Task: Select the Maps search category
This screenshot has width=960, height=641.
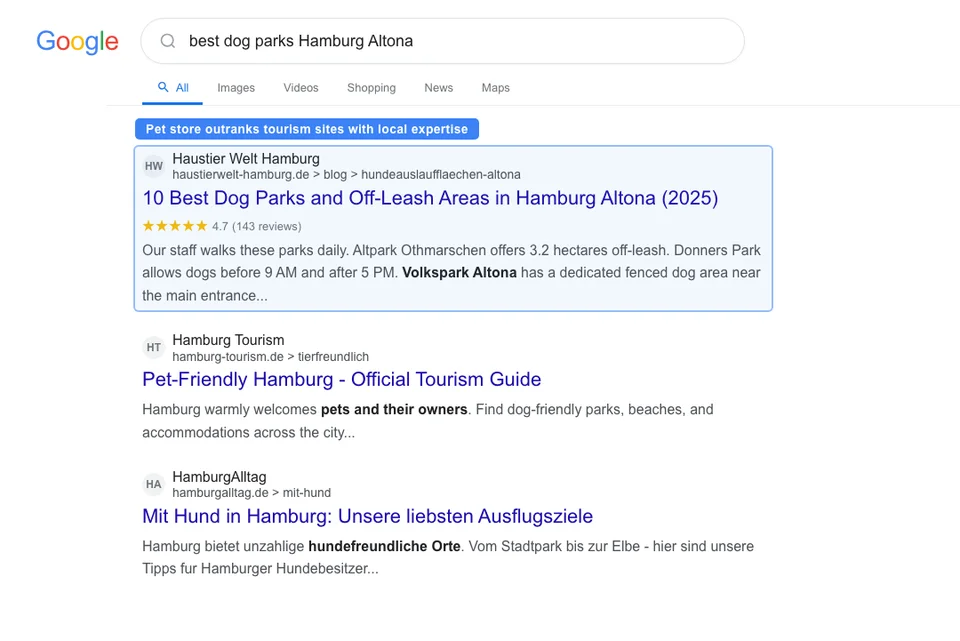Action: coord(495,88)
